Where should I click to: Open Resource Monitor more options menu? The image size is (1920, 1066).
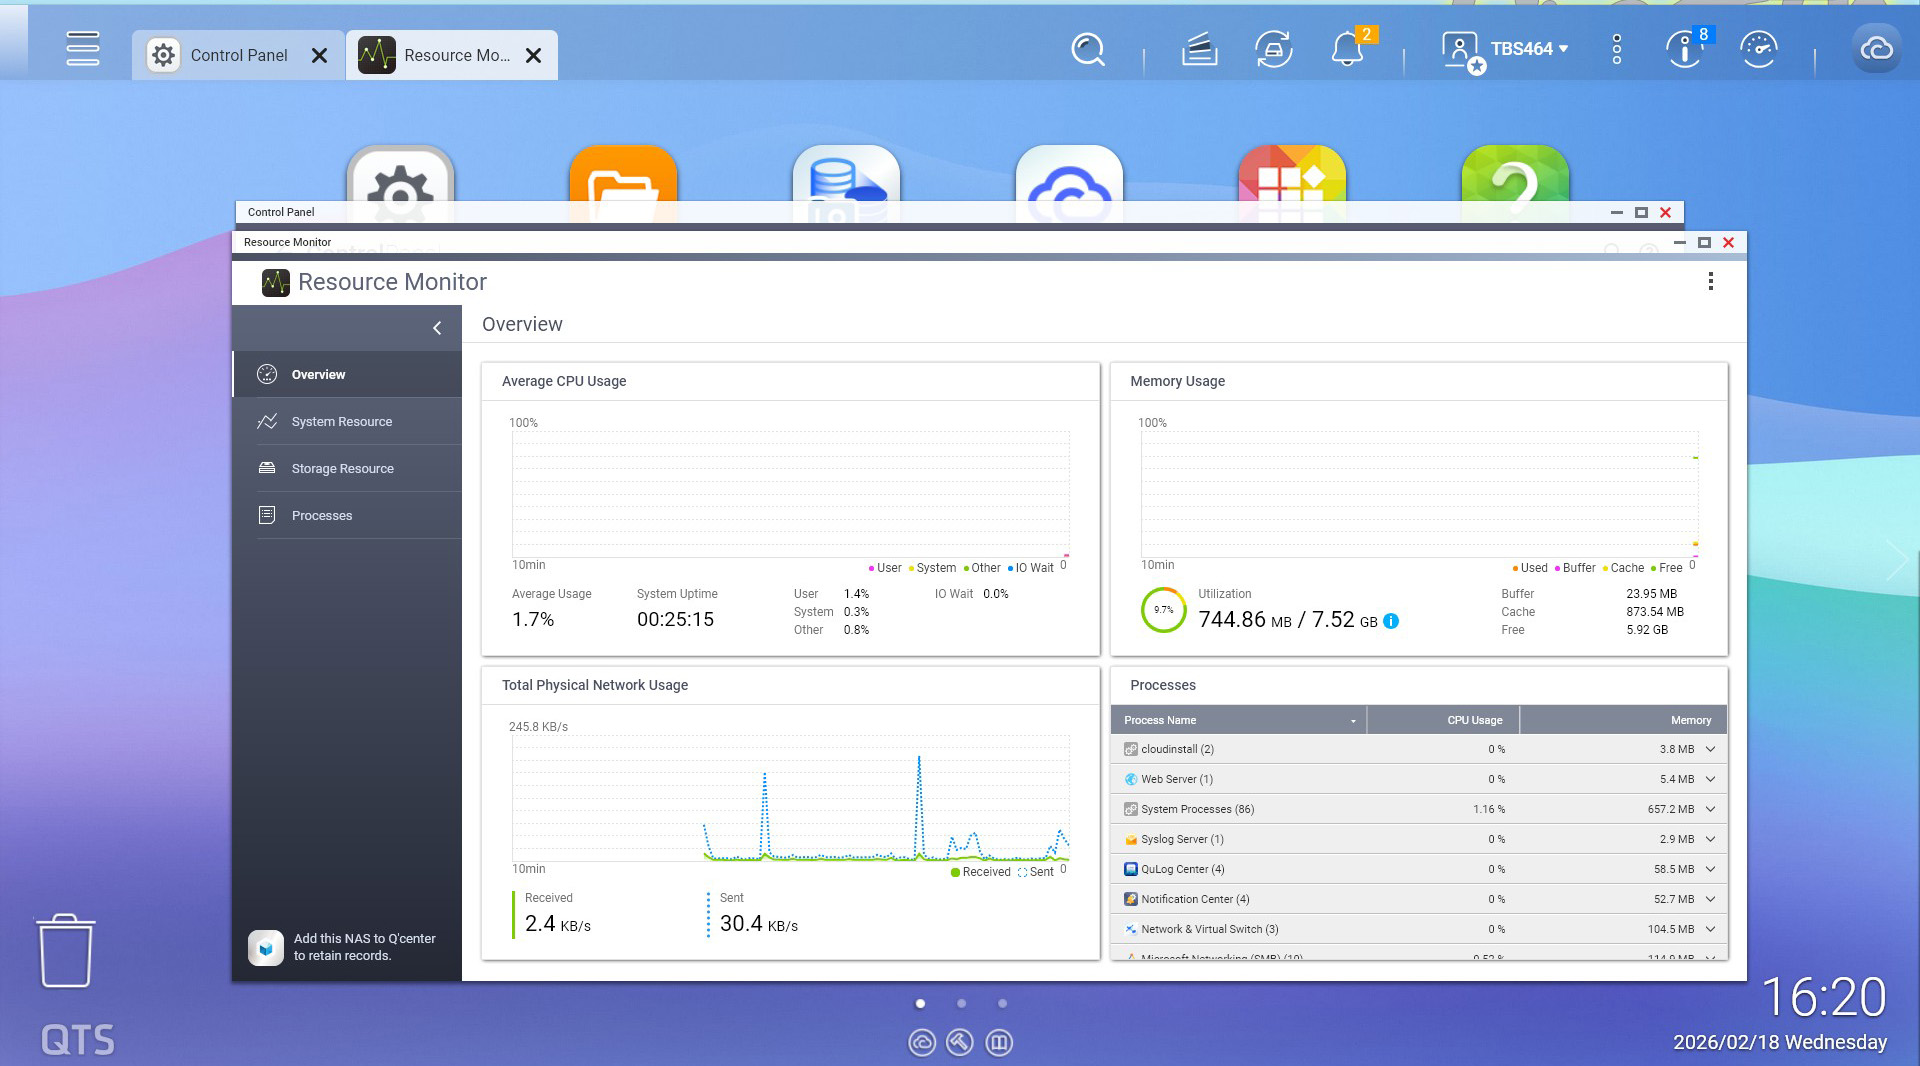pos(1710,282)
